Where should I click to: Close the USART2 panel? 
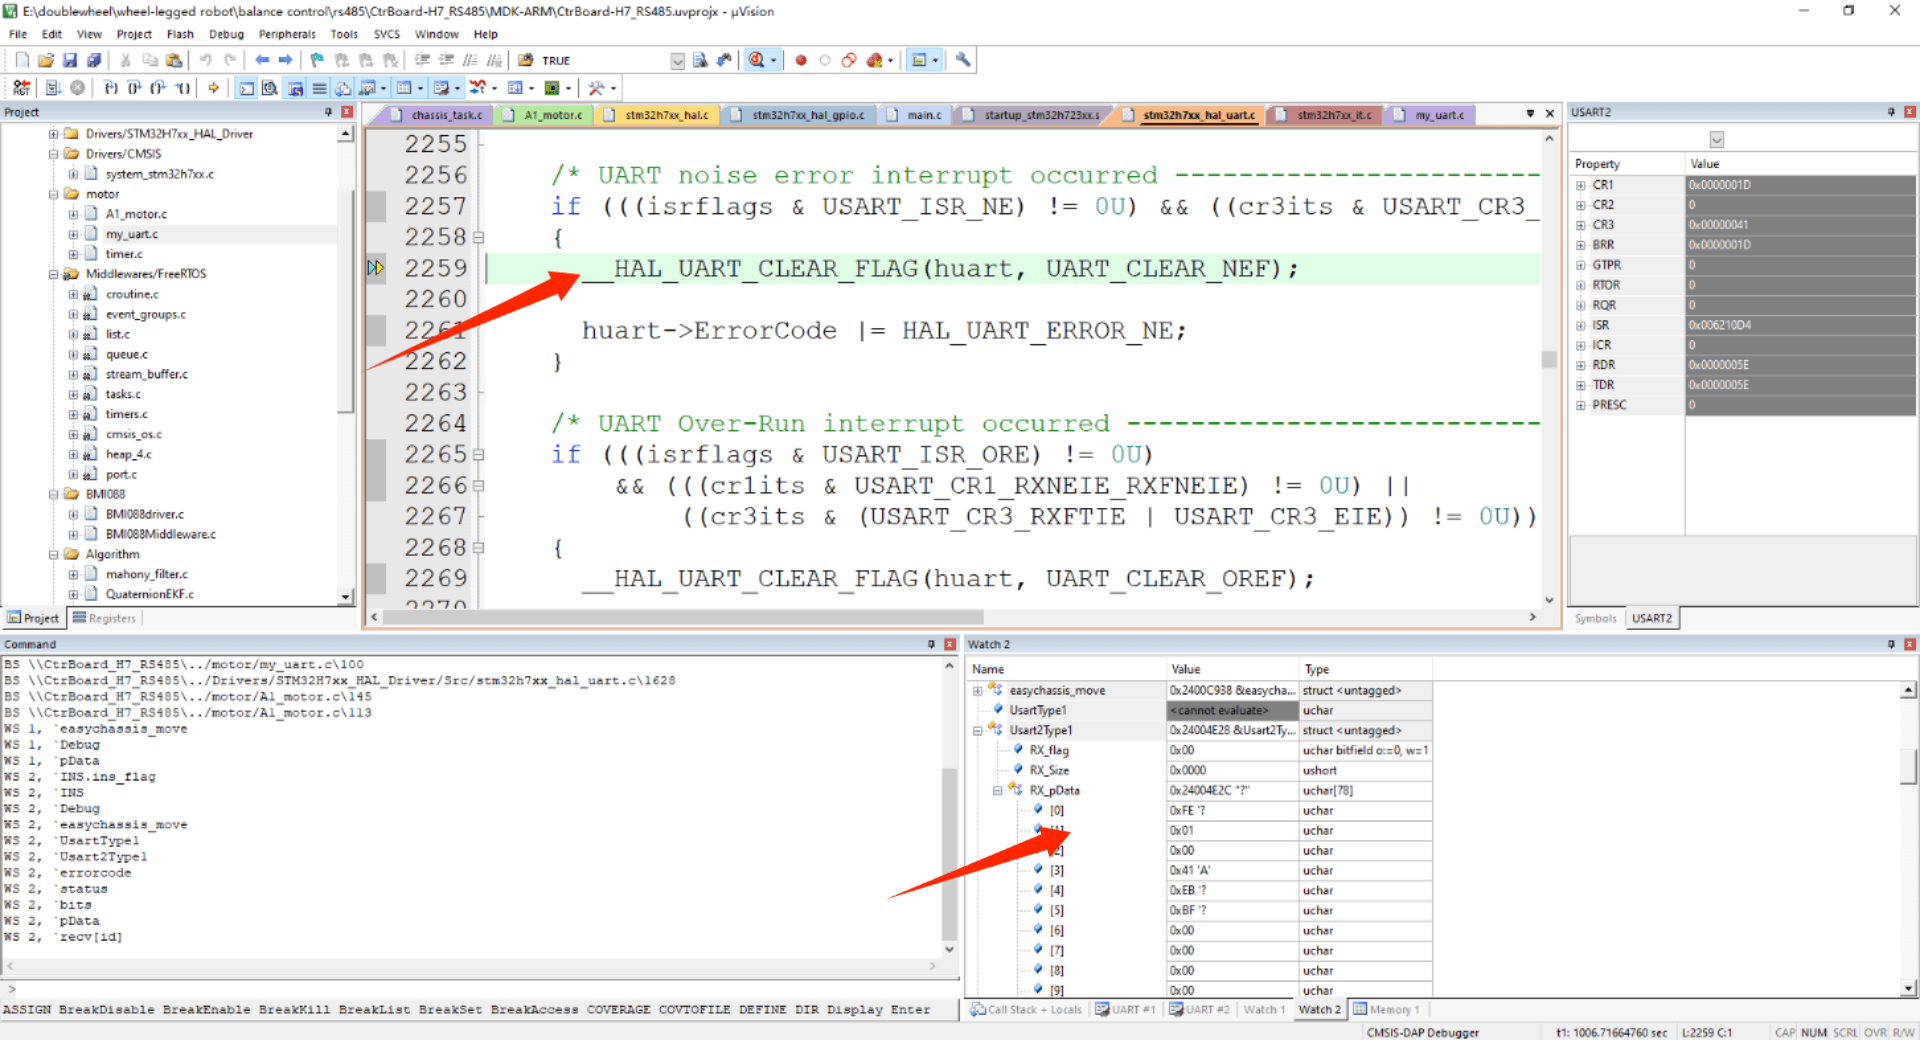(1909, 112)
